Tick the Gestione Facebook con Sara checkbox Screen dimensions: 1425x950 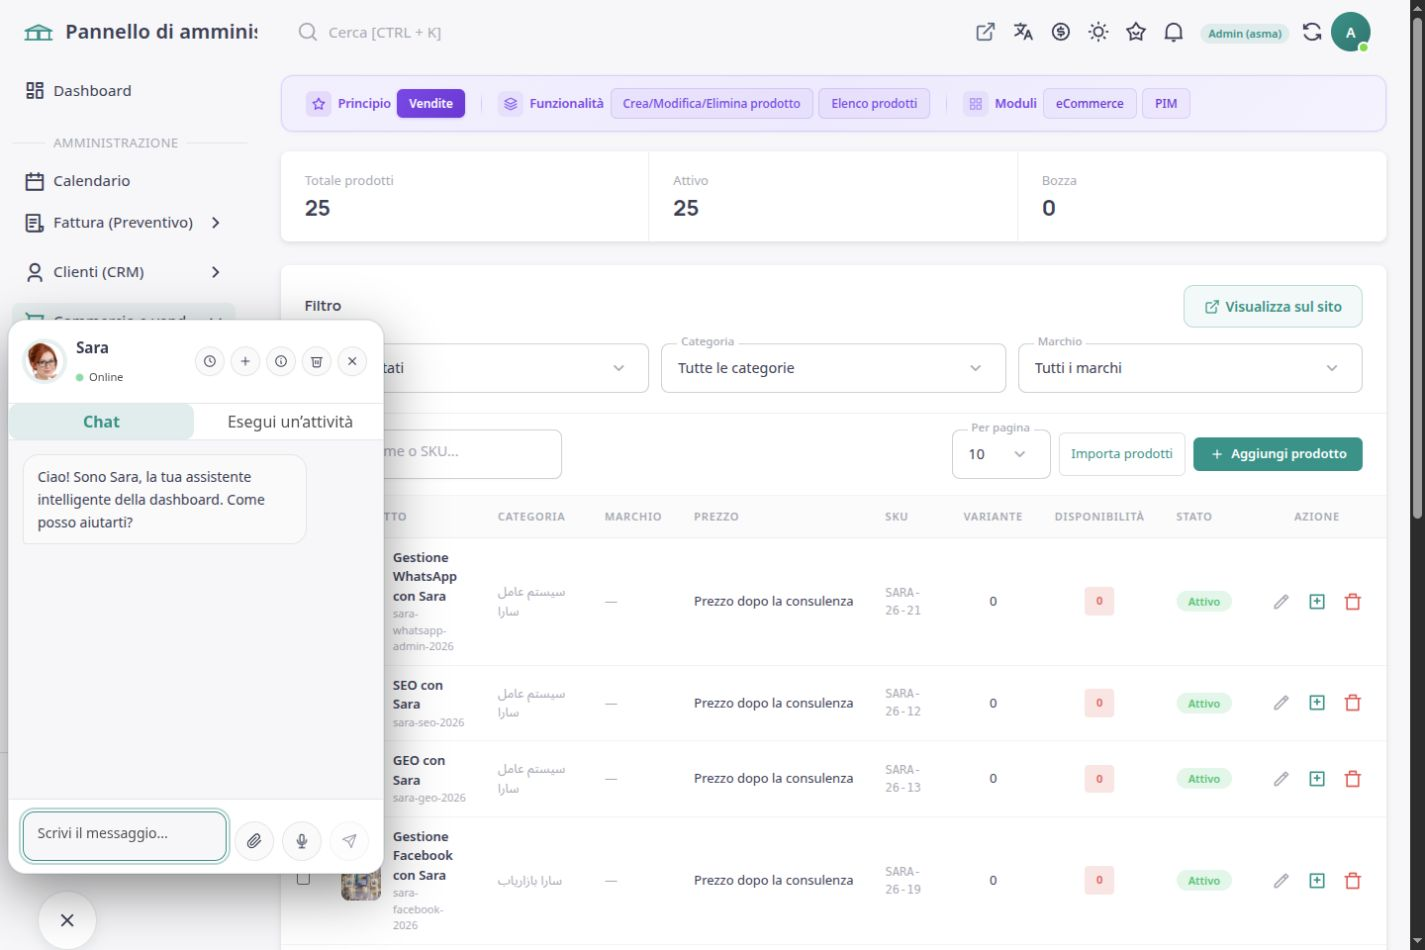303,879
